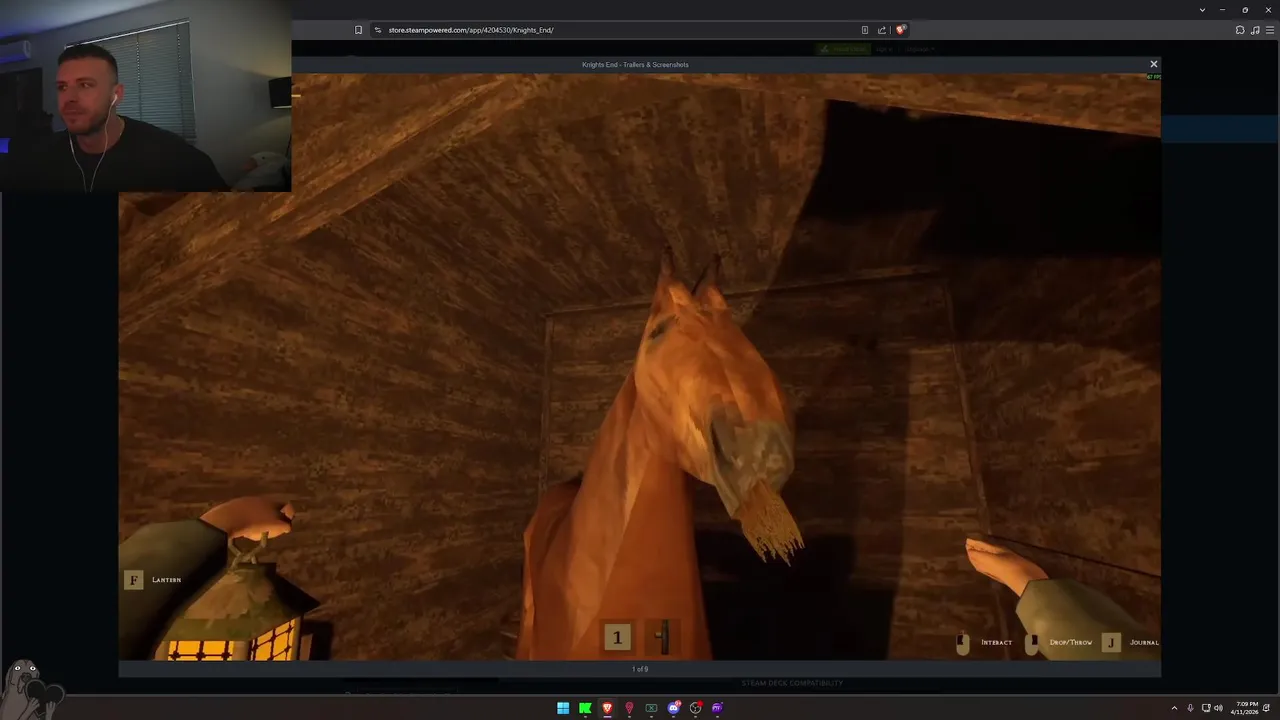Viewport: 1280px width, 720px height.
Task: Close the Trailers & Screenshots viewer
Action: (x=1153, y=64)
